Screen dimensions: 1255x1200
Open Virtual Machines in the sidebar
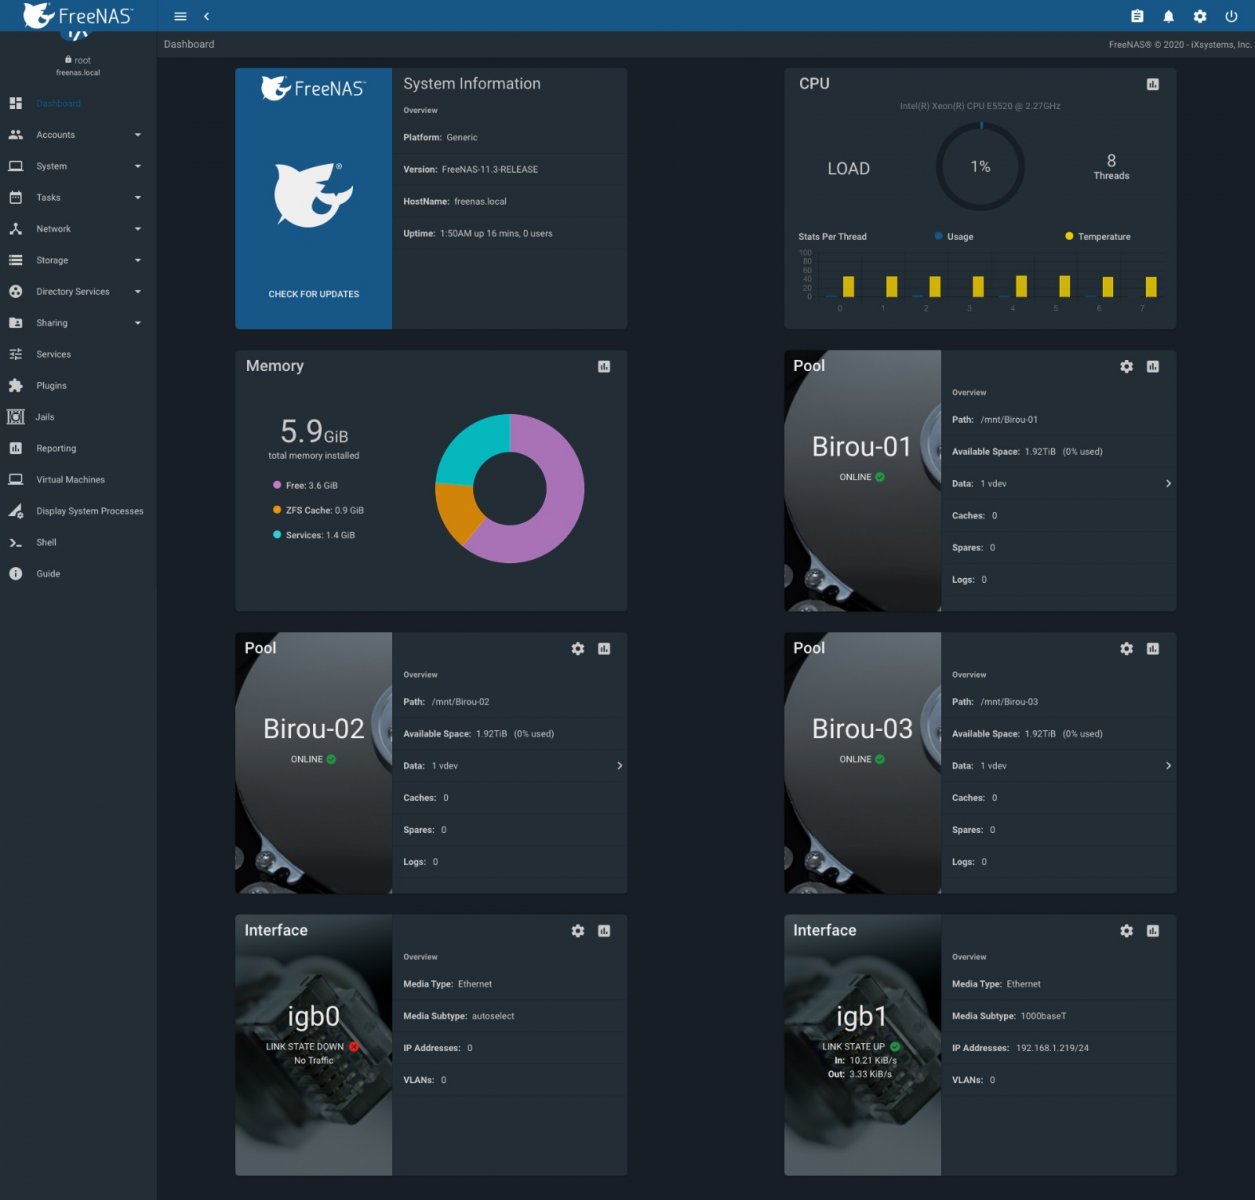(78, 480)
